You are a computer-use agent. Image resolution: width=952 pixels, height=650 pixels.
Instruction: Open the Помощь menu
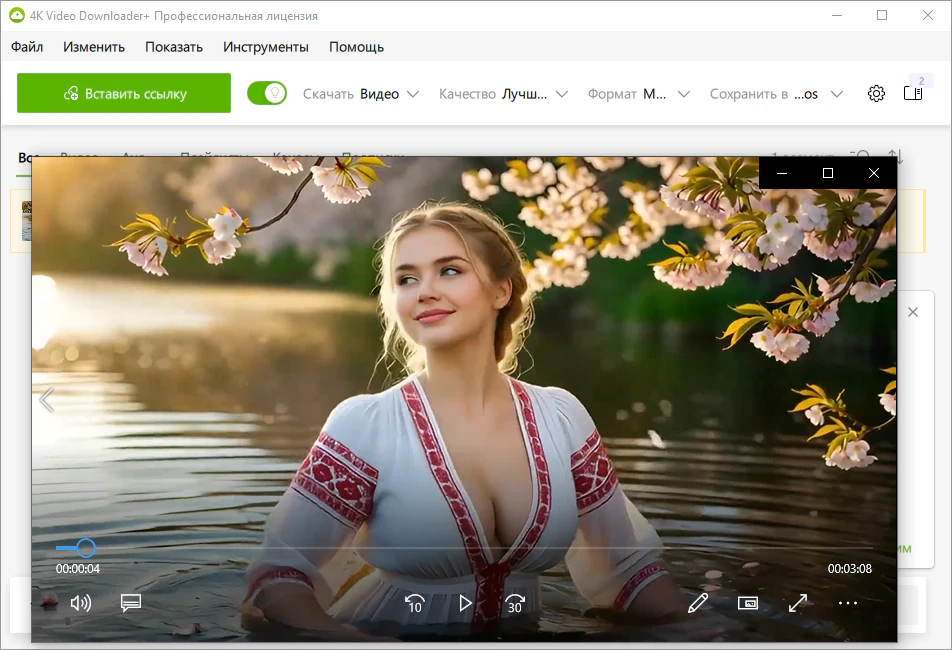pyautogui.click(x=356, y=47)
